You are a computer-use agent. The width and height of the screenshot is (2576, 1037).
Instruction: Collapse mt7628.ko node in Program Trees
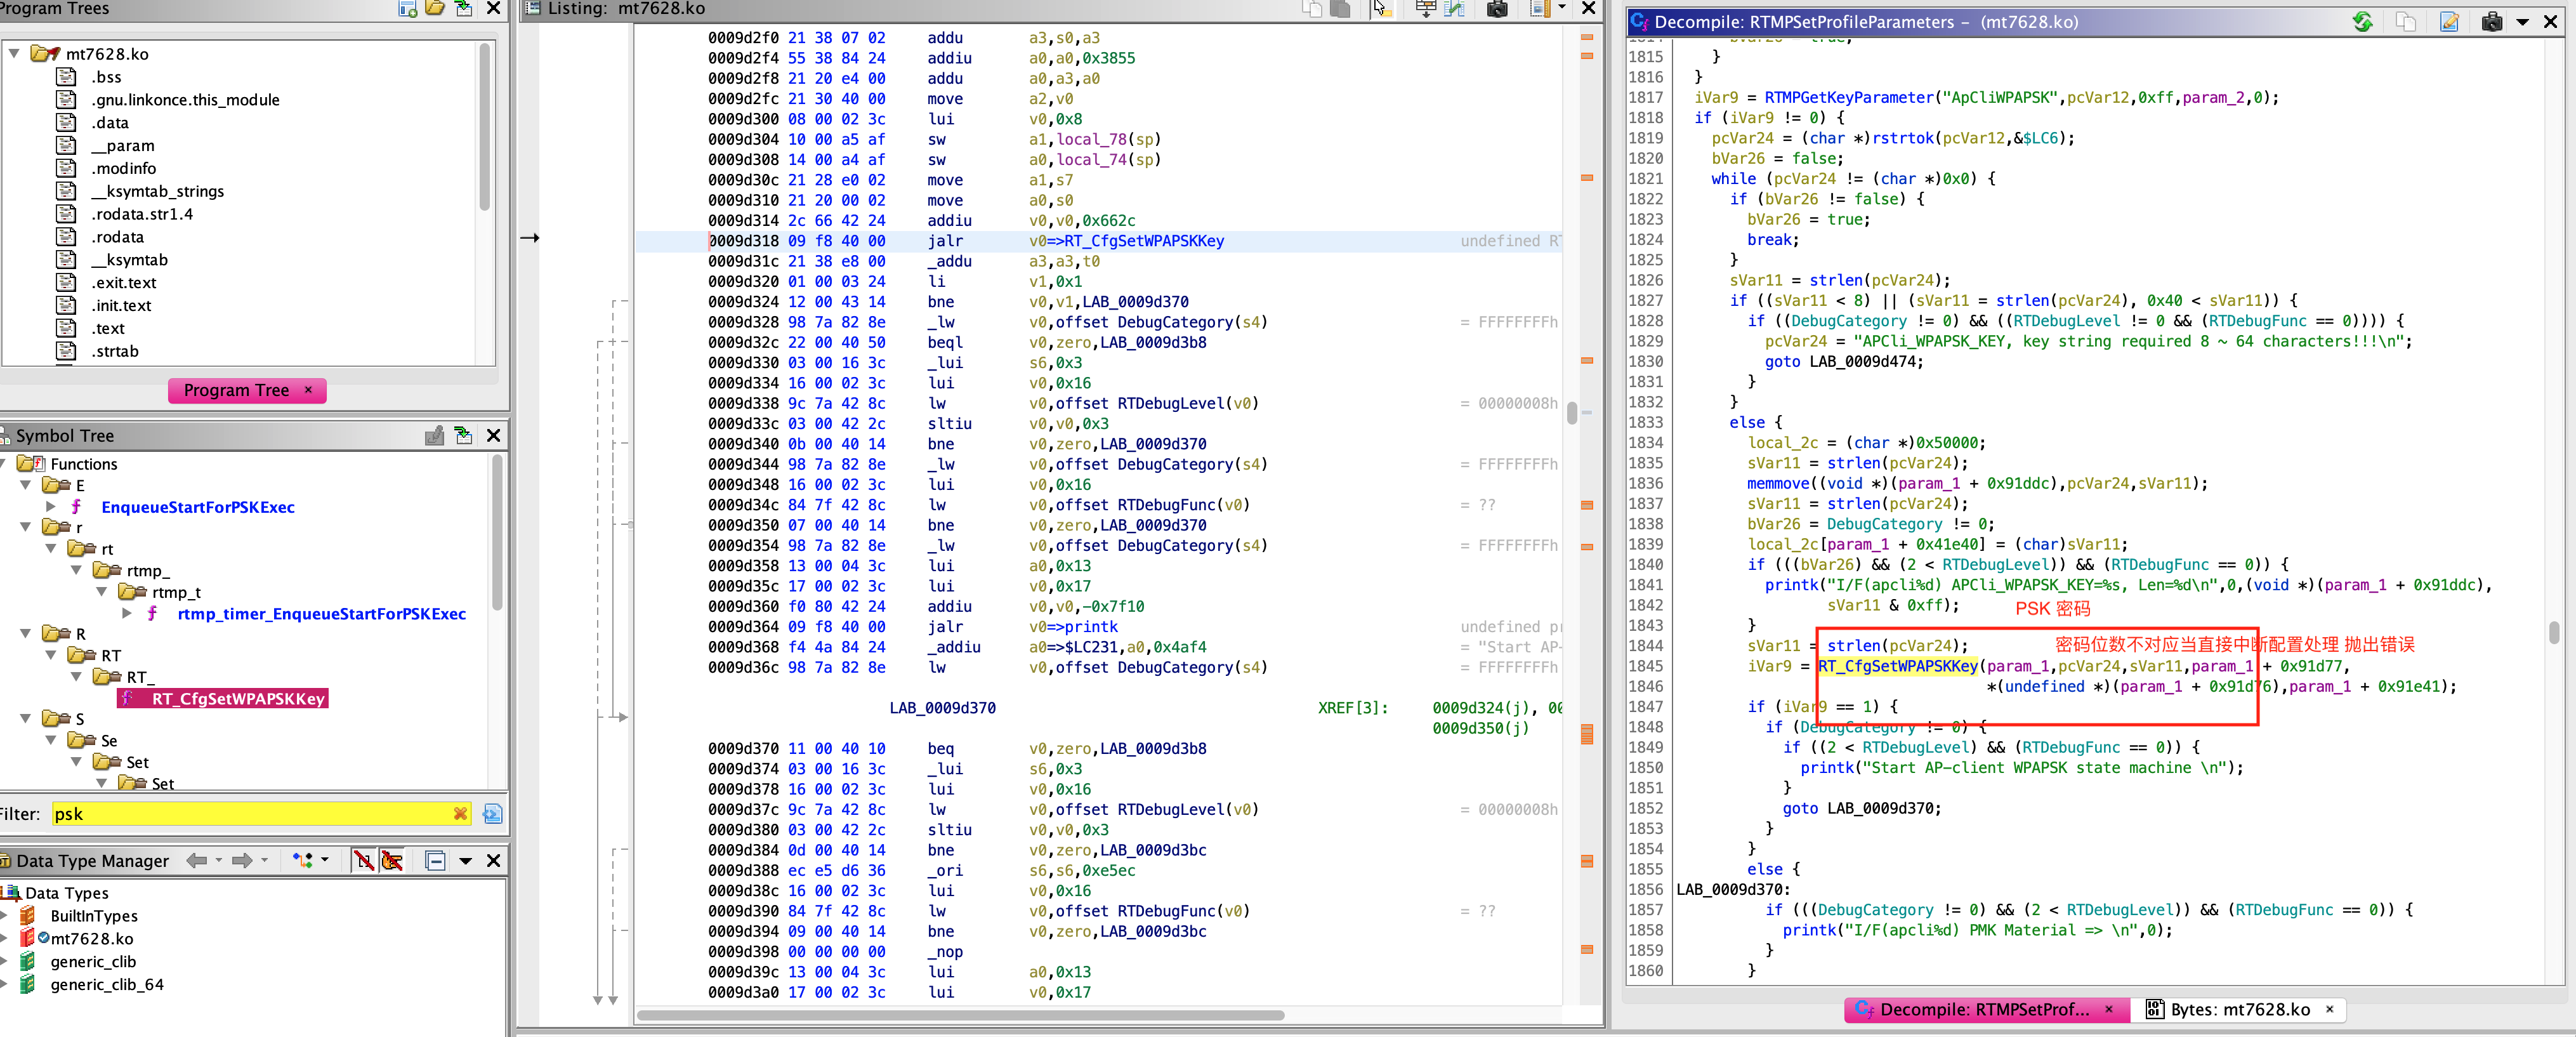14,53
